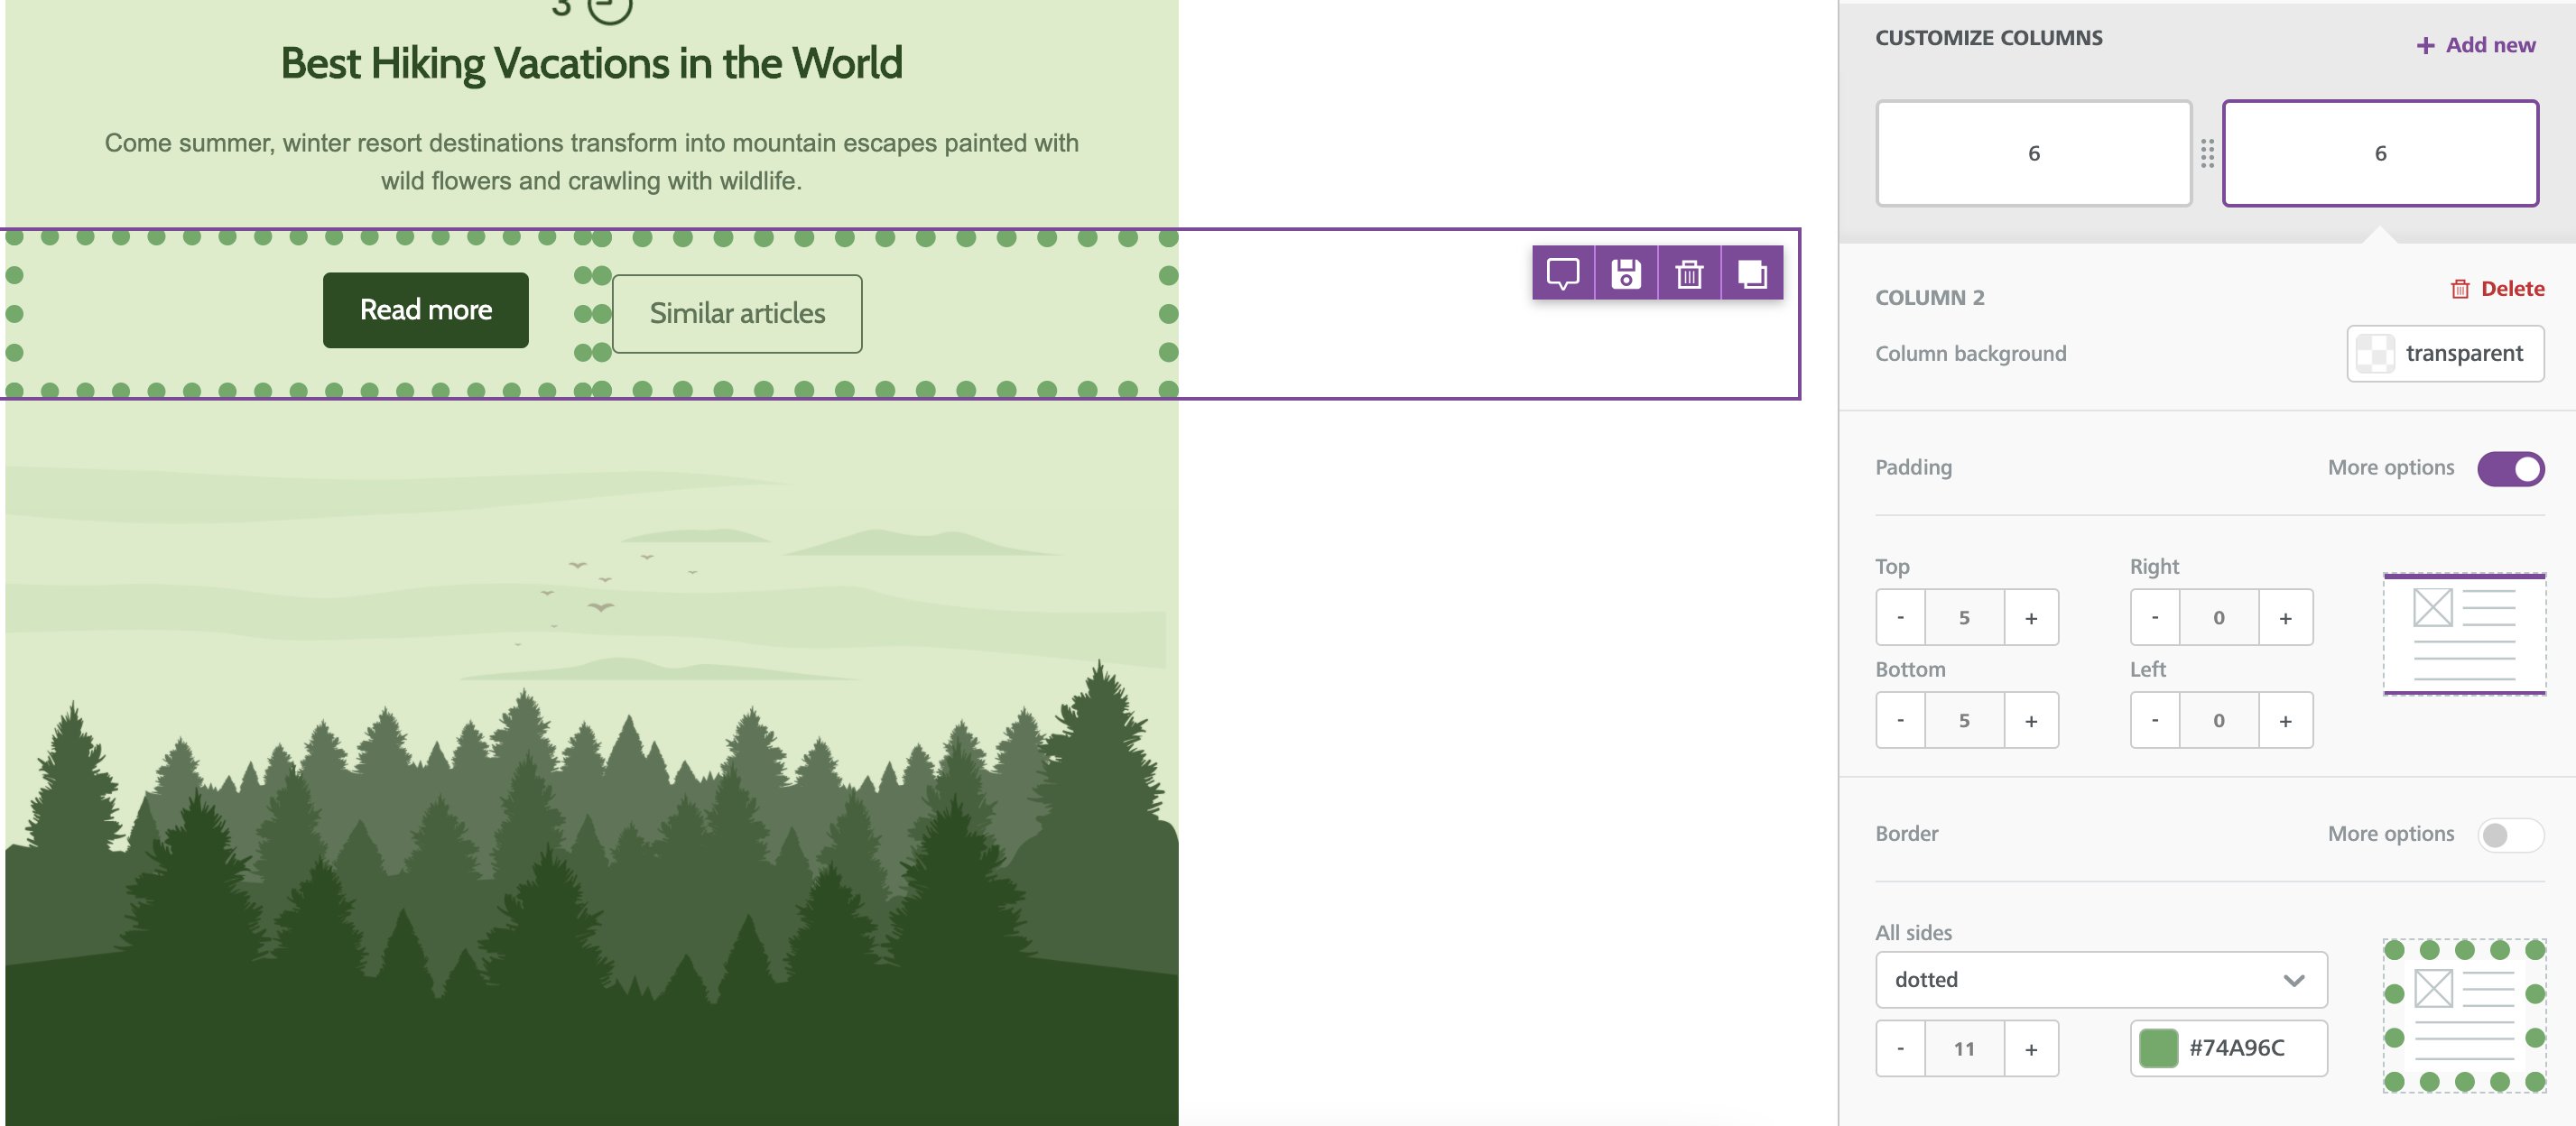This screenshot has width=2576, height=1126.
Task: Click the dotted border preview diagram
Action: point(2464,1015)
